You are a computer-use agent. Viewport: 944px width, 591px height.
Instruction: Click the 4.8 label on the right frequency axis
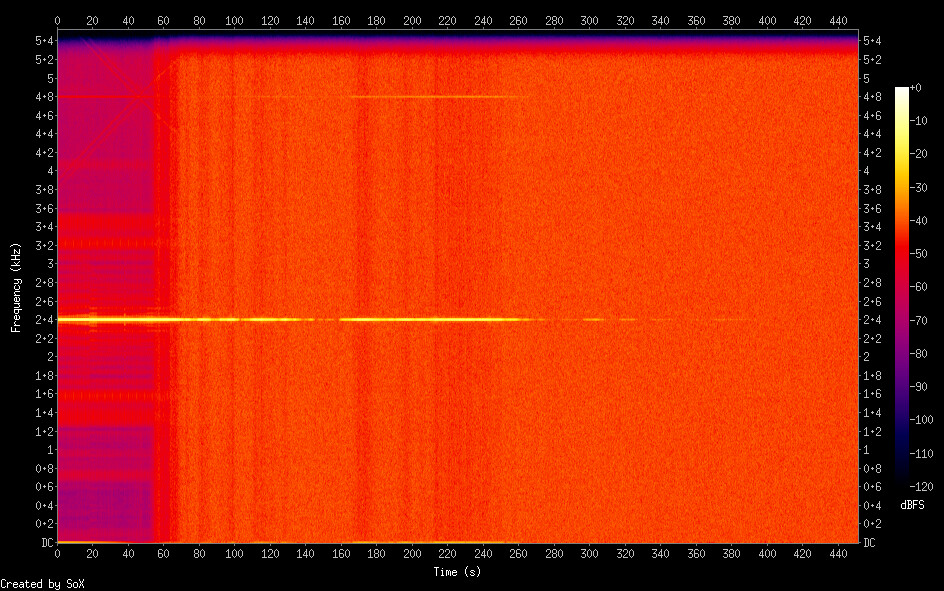871,97
